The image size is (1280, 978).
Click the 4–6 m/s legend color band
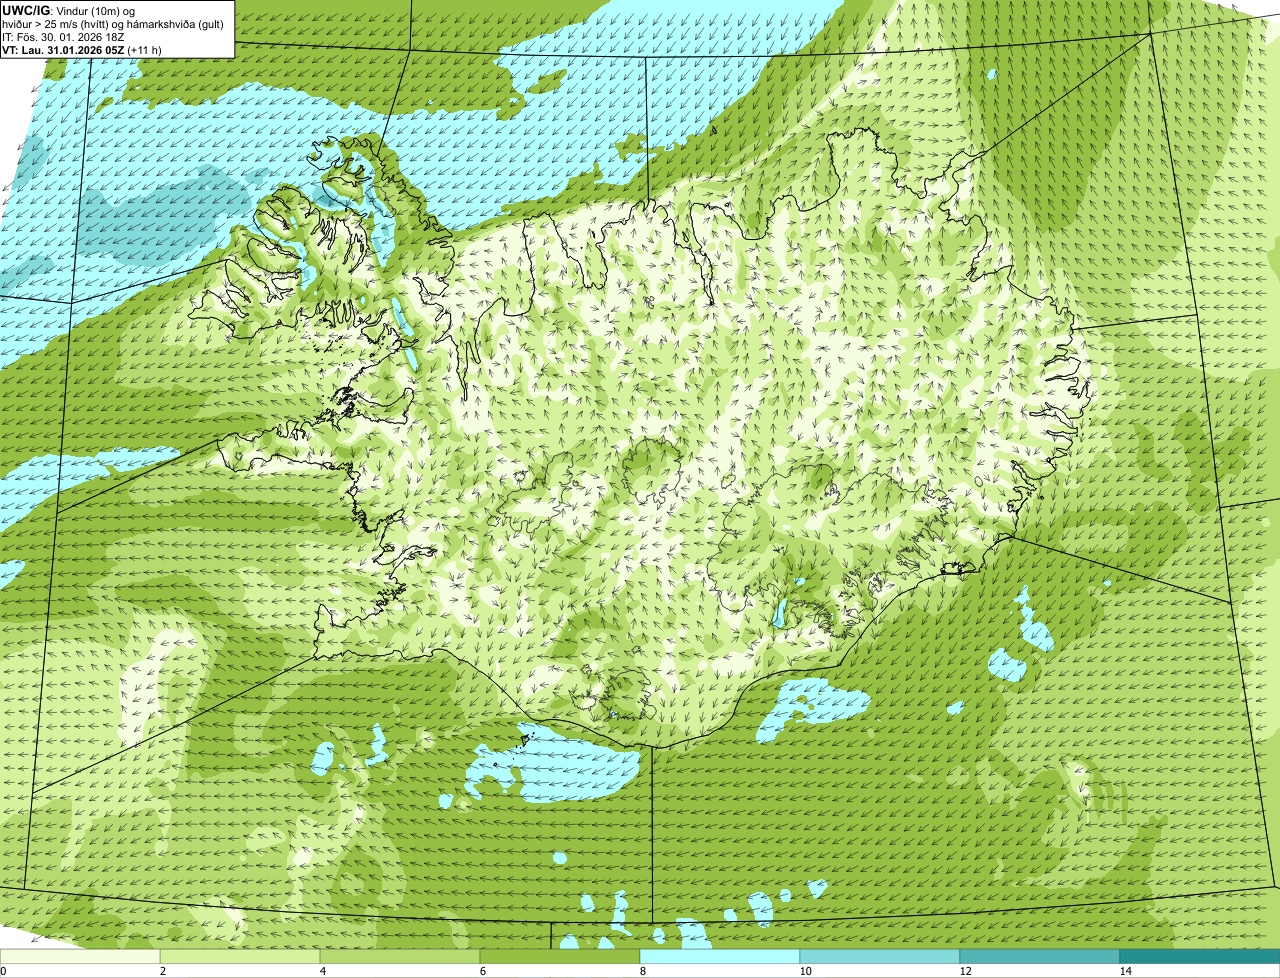click(x=400, y=956)
